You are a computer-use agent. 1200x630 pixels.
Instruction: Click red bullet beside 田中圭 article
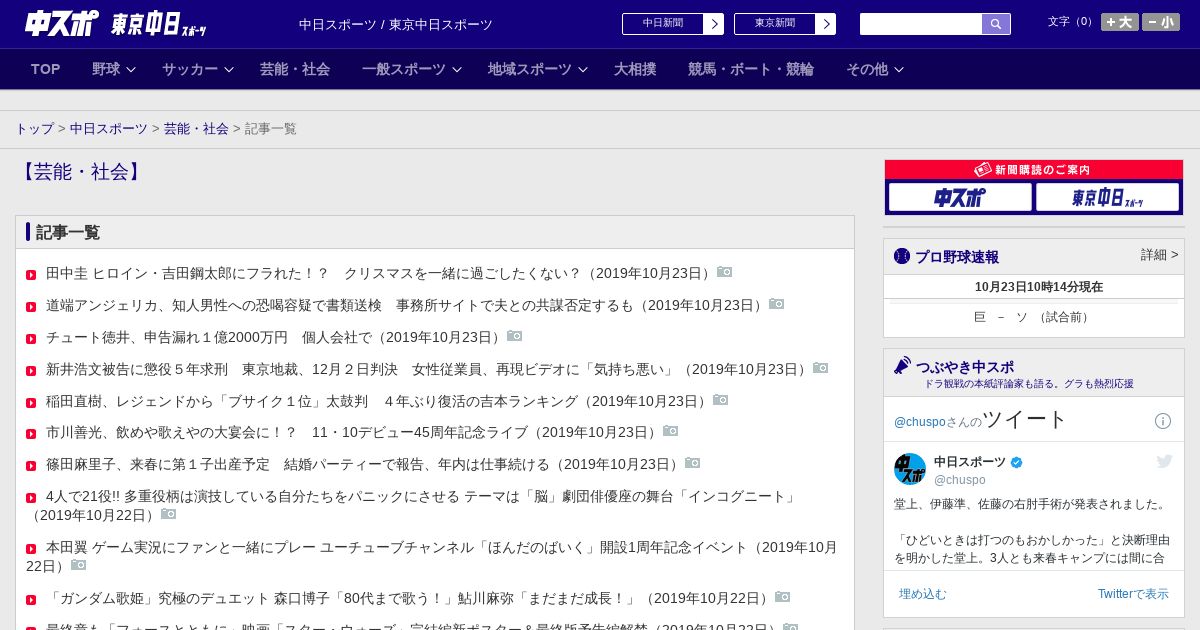tap(32, 275)
